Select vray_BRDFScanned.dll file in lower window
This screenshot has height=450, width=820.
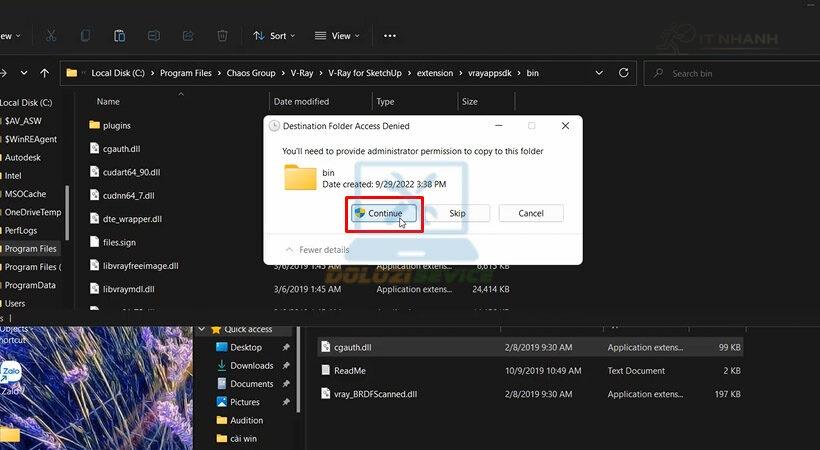(x=531, y=394)
